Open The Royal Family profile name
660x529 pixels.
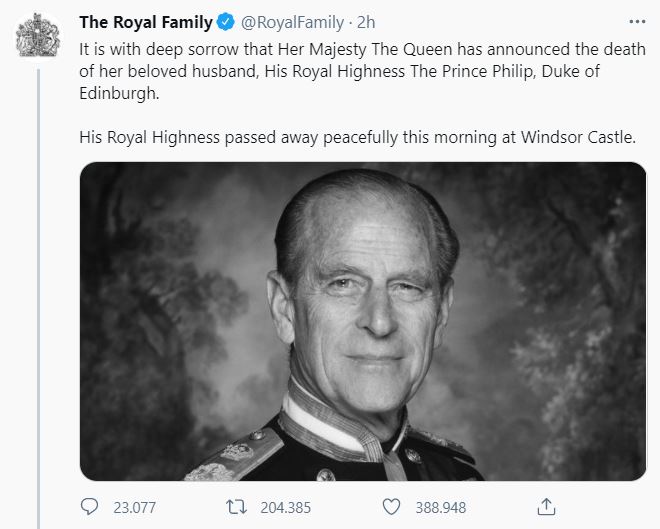point(145,23)
